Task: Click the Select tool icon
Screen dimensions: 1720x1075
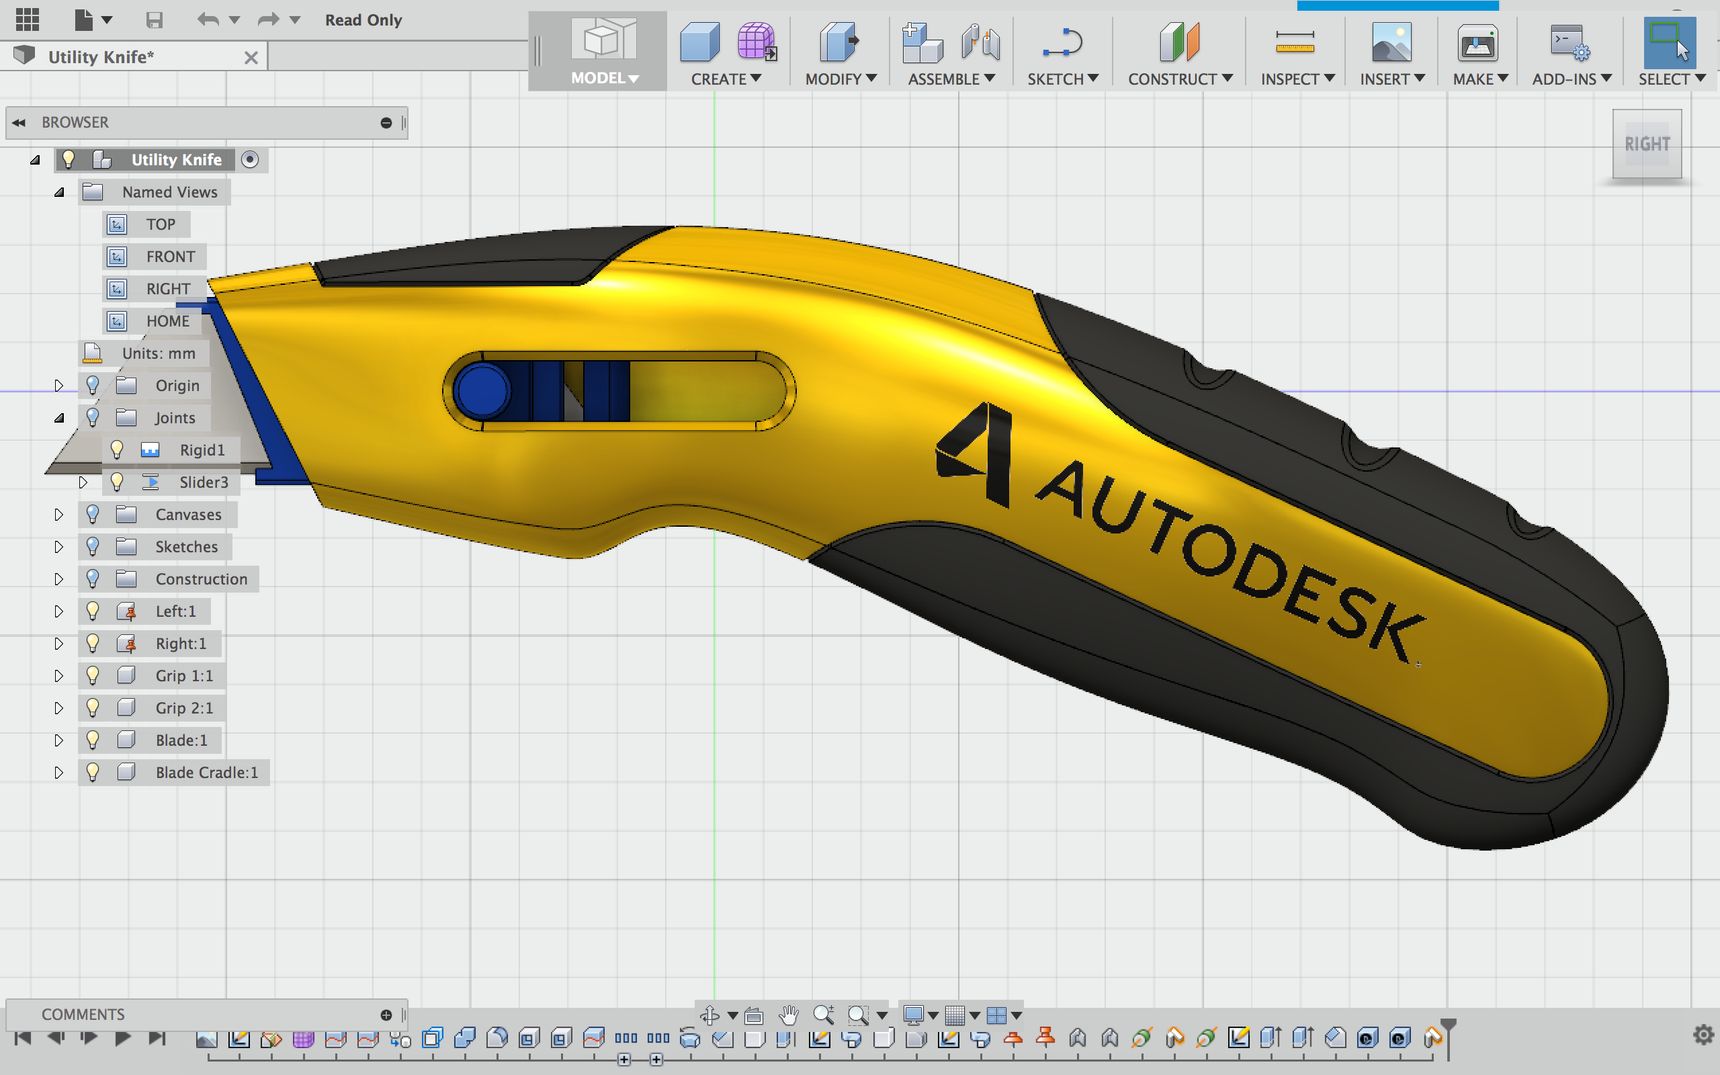Action: 1669,43
